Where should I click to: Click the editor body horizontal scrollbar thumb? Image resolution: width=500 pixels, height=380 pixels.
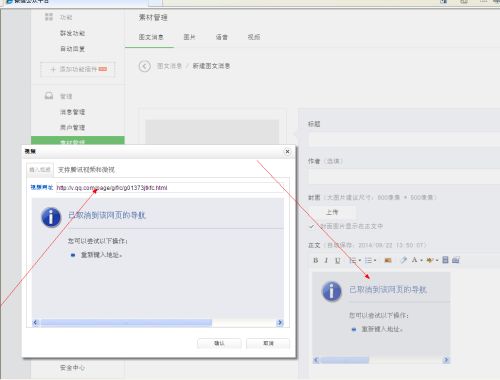(x=345, y=360)
